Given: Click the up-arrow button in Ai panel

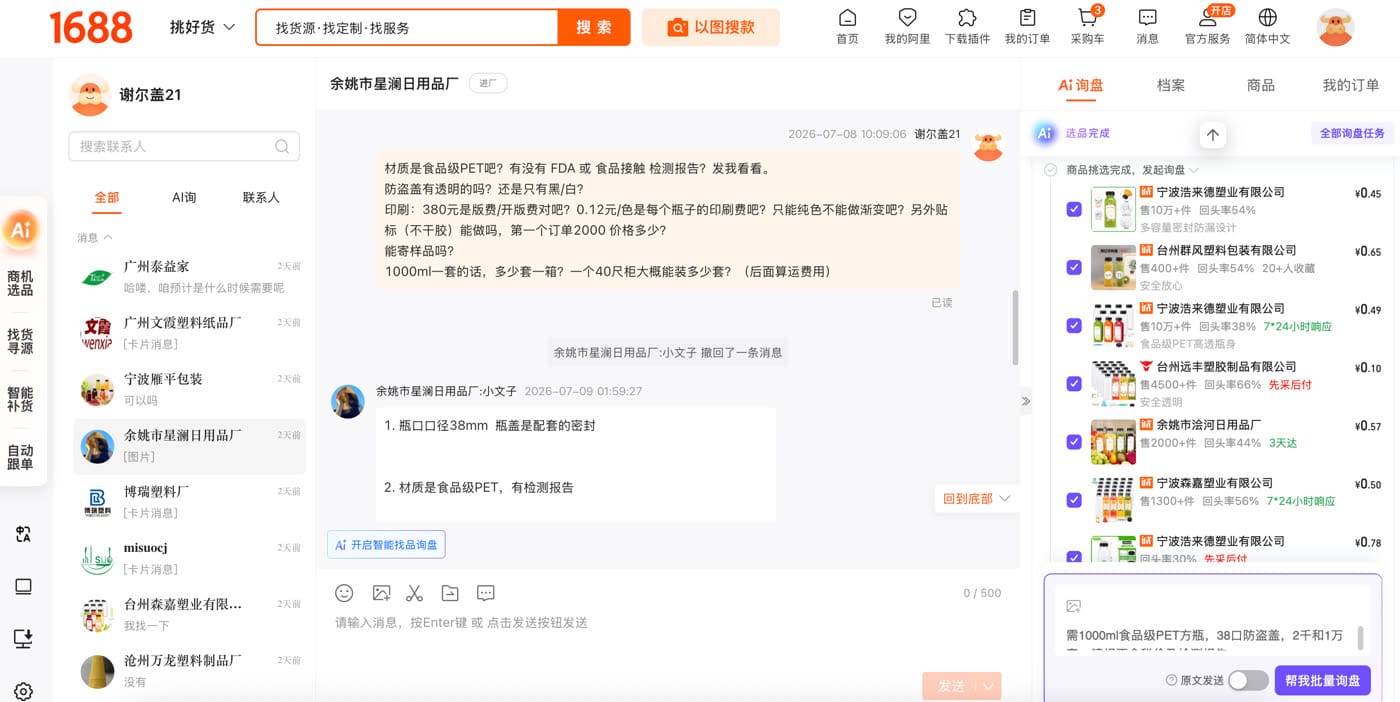Looking at the screenshot, I should point(1213,134).
